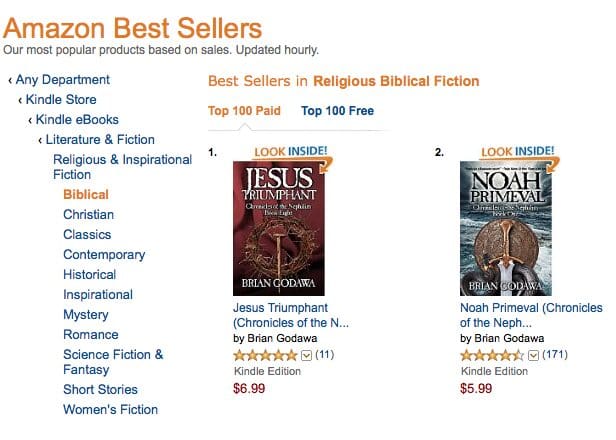Viewport: 616px width, 440px height.
Task: Open rating dropdown arrow for Noah Primeval
Action: click(533, 355)
